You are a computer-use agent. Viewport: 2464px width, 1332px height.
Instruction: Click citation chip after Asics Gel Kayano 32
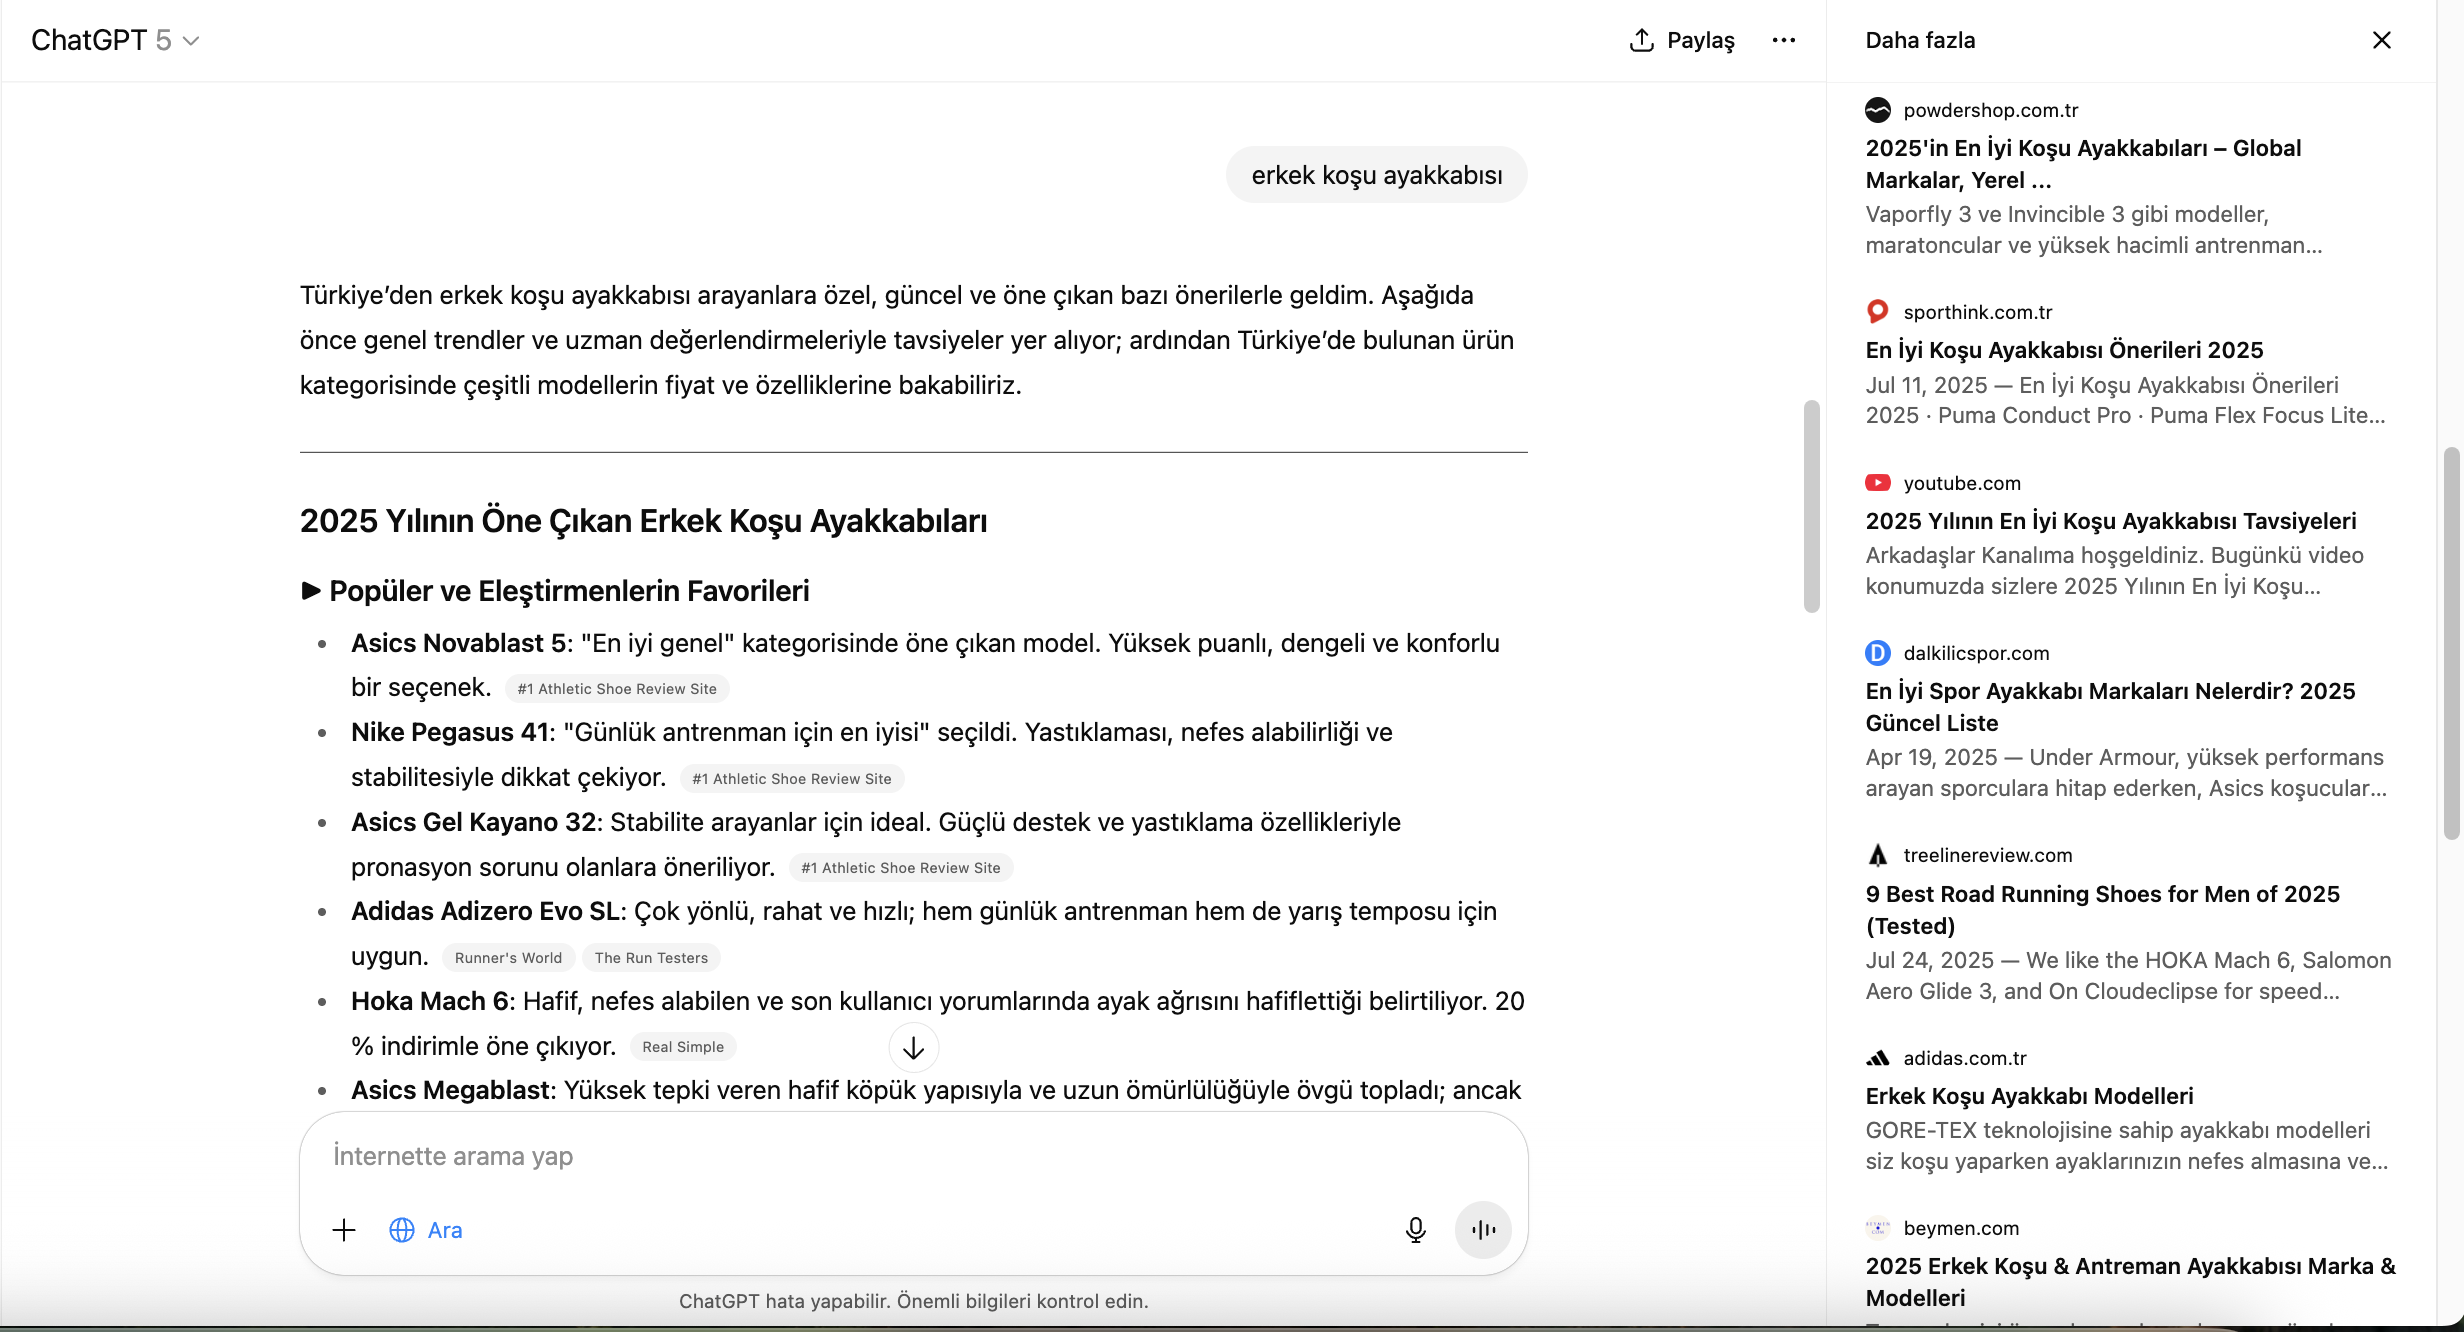coord(901,868)
